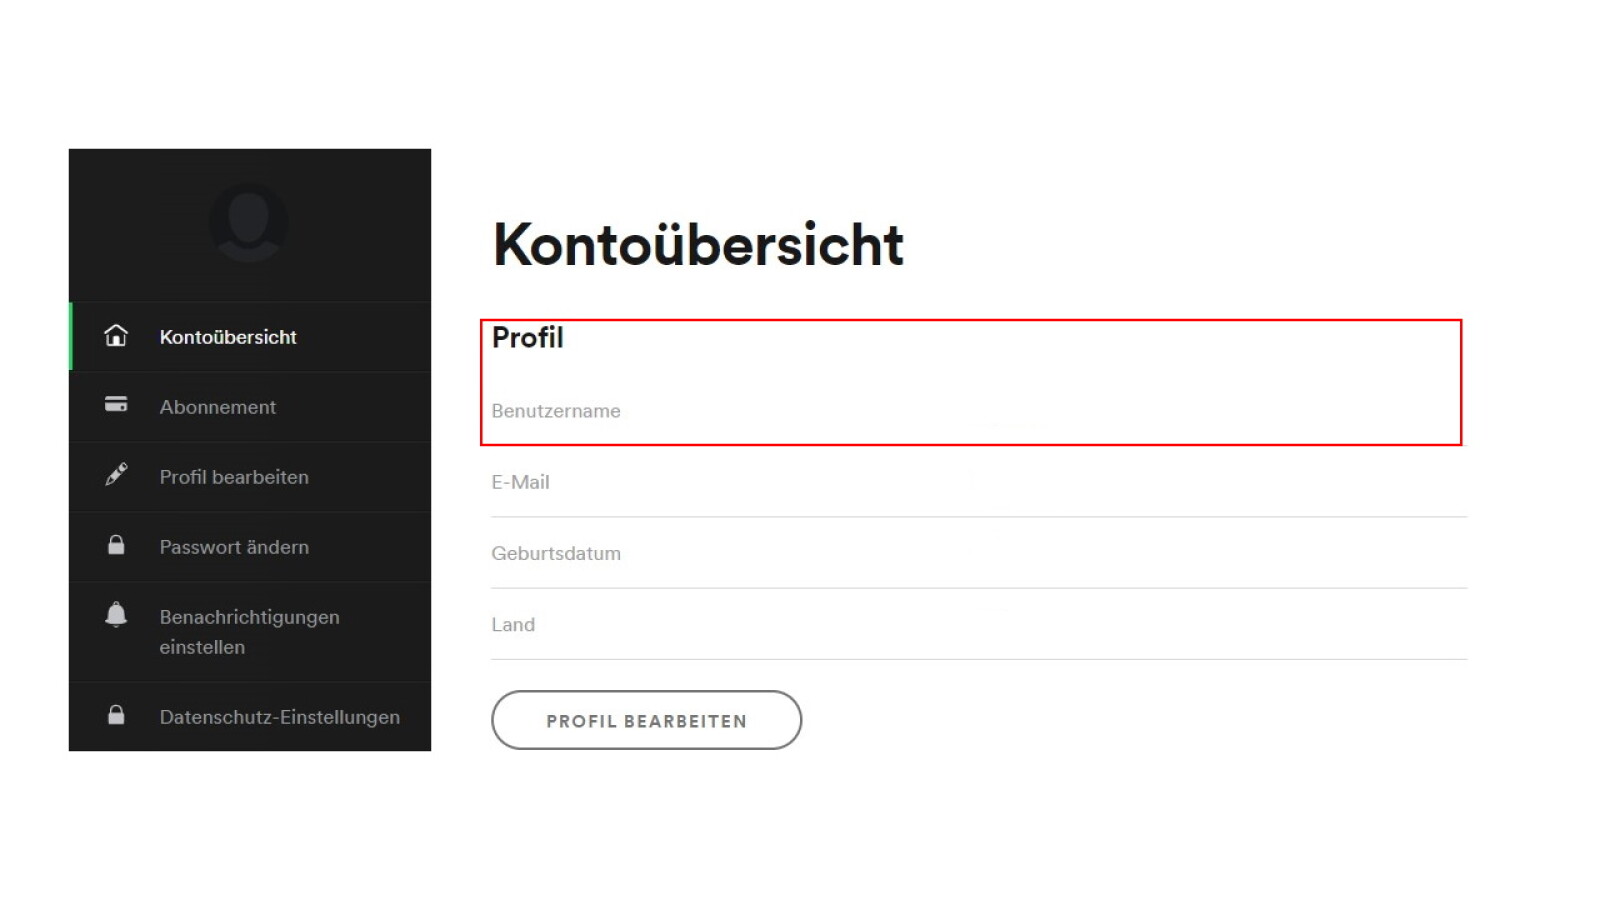Viewport: 1600px width, 900px height.
Task: Navigate to Datenschutz-Einstellungen
Action: (x=279, y=717)
